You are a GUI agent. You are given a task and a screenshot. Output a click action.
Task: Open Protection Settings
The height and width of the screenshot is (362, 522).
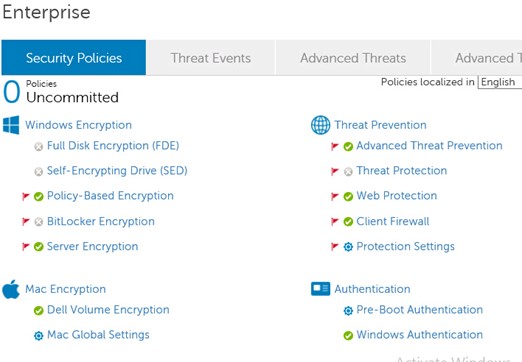(x=405, y=246)
